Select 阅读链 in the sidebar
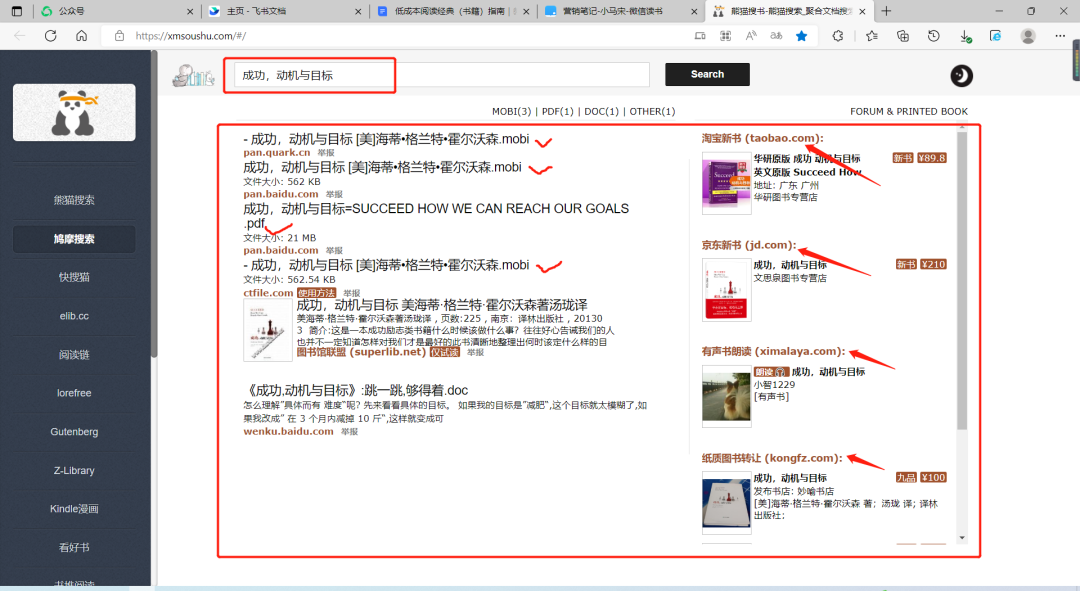The image size is (1080, 591). coord(74,355)
